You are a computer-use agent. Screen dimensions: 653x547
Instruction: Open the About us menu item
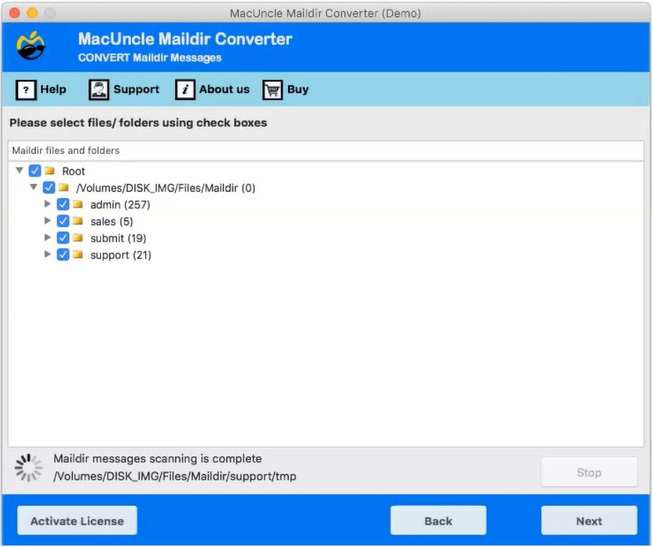[212, 90]
